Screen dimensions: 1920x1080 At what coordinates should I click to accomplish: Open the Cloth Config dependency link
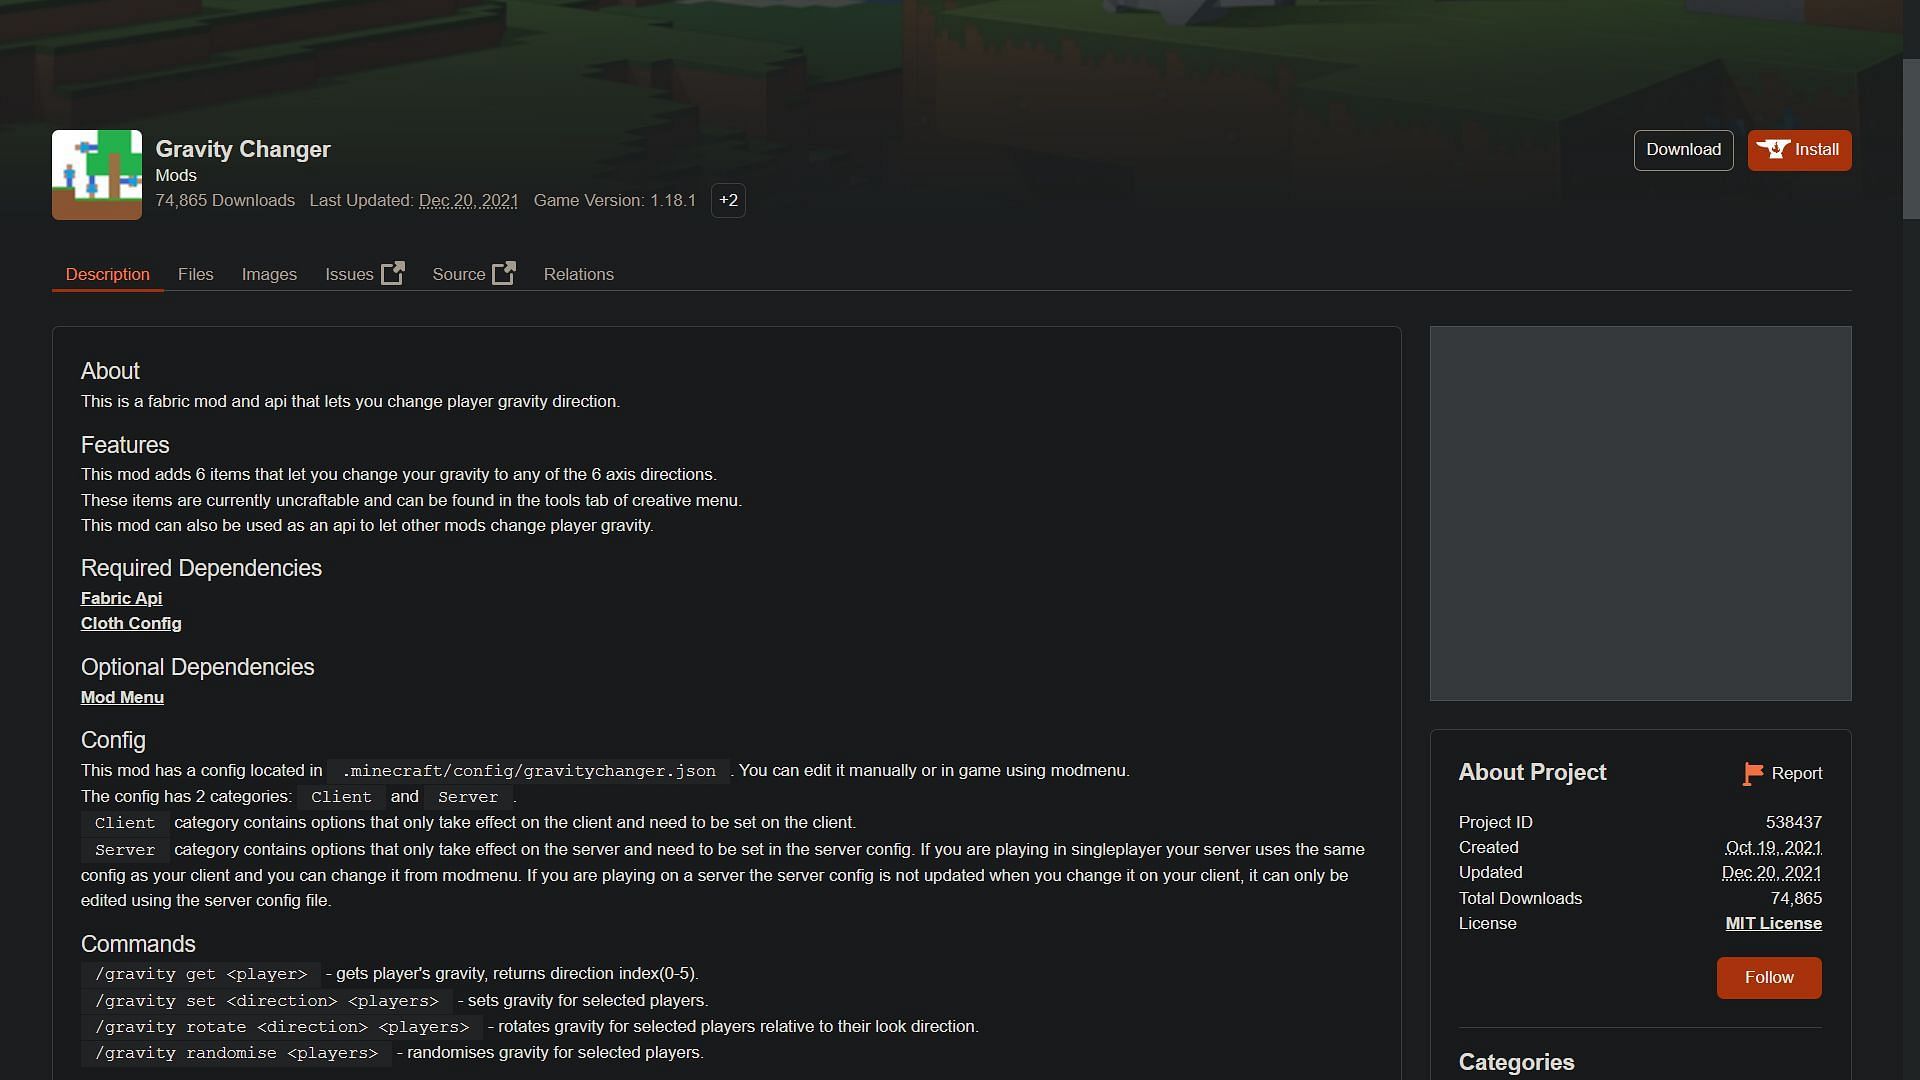coord(131,624)
